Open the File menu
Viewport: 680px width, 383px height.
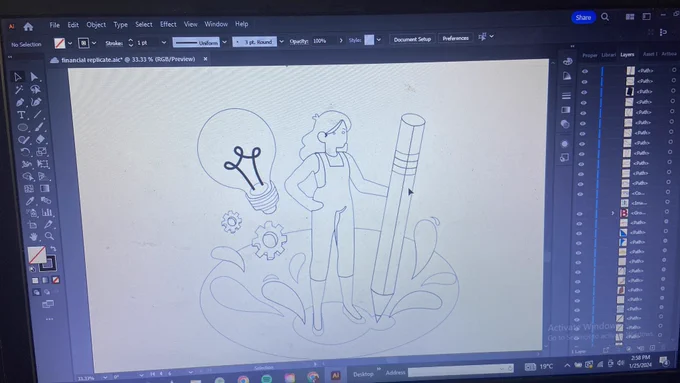(55, 25)
